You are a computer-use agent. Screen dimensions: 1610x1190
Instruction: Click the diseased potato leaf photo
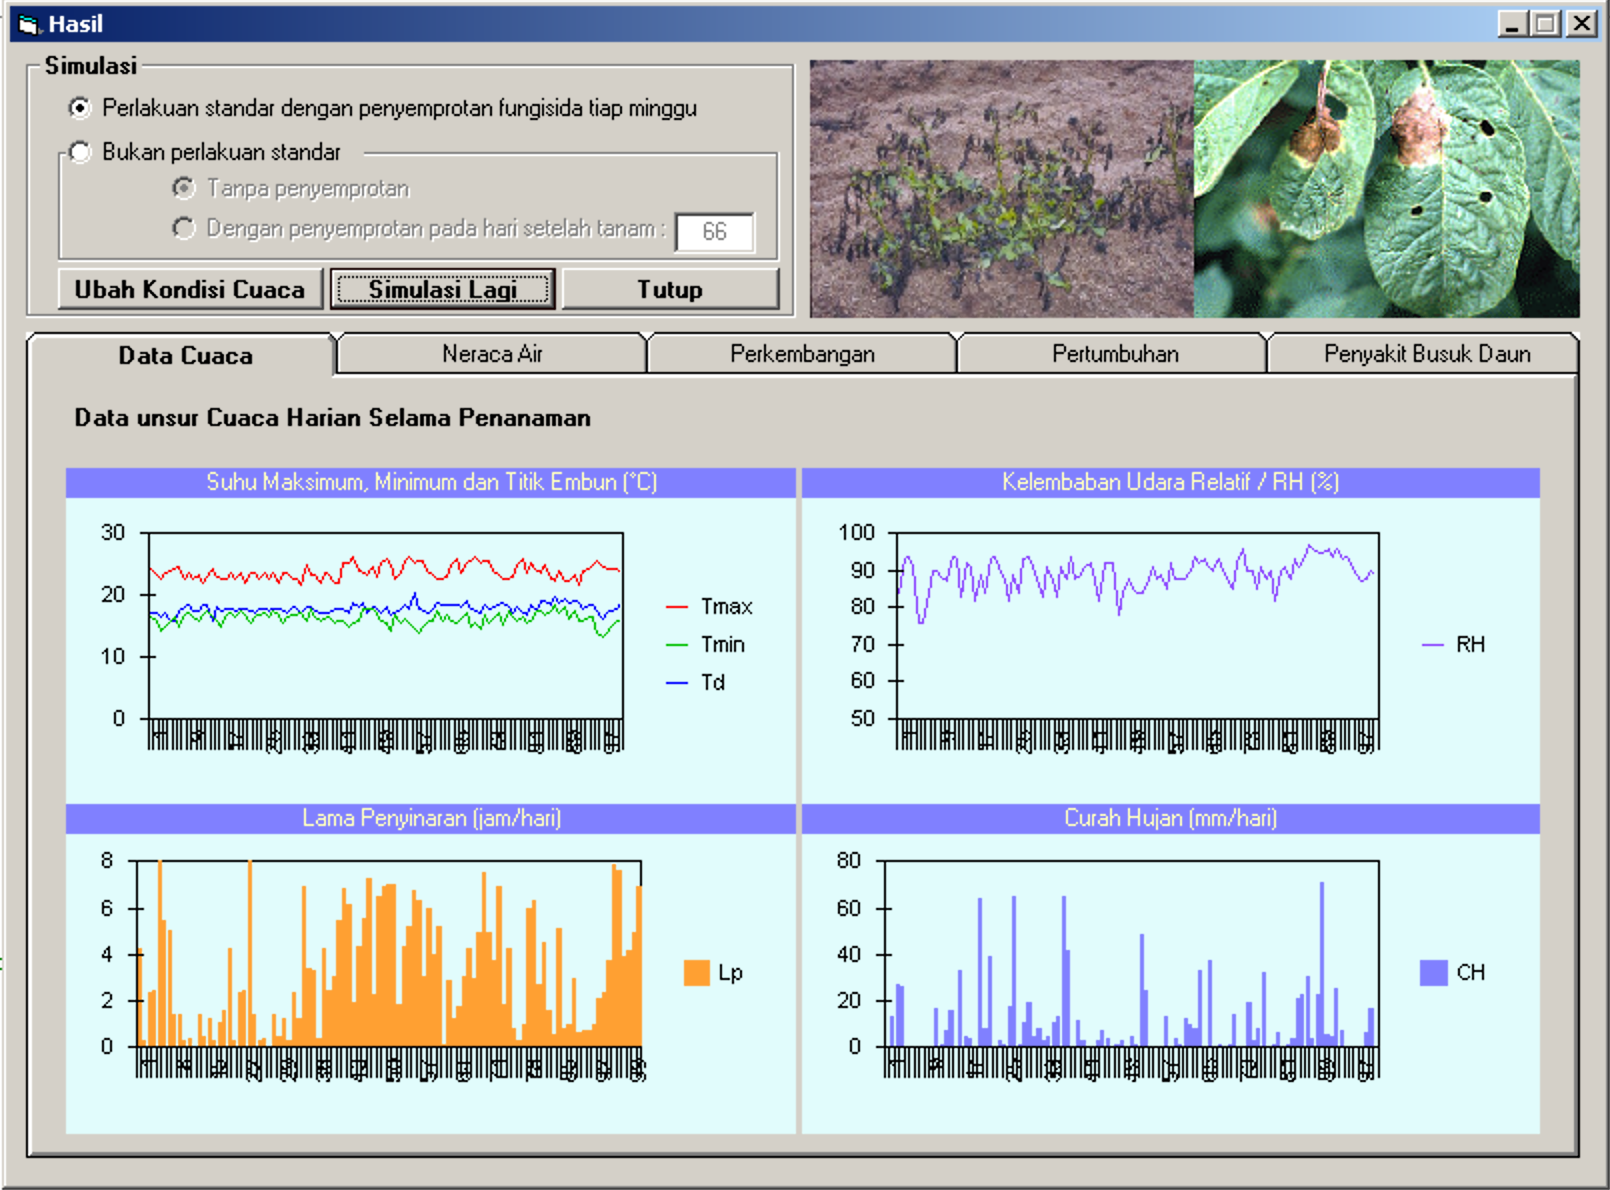tap(1386, 188)
